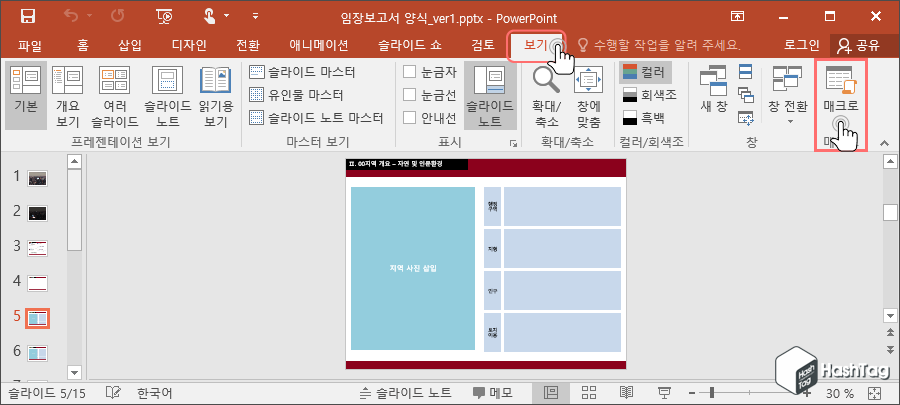Viewport: 900px width, 405px height.
Task: Open the Undo history dropdown arrow
Action: pyautogui.click(x=91, y=16)
